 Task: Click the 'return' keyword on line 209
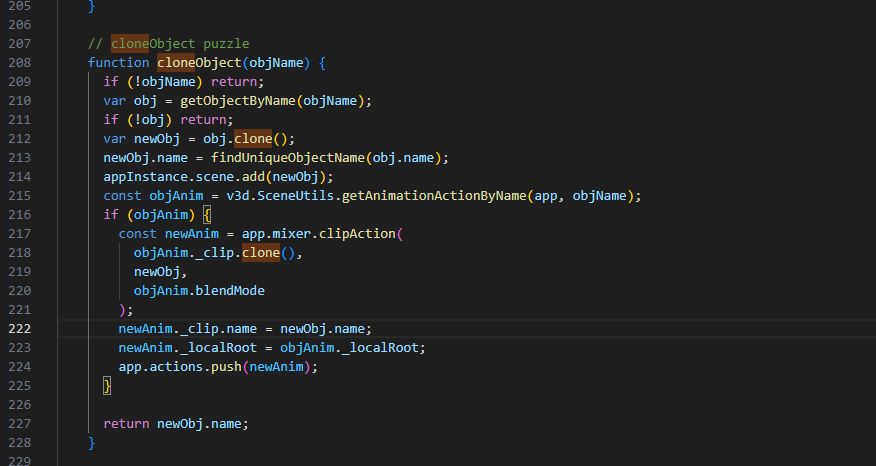234,82
